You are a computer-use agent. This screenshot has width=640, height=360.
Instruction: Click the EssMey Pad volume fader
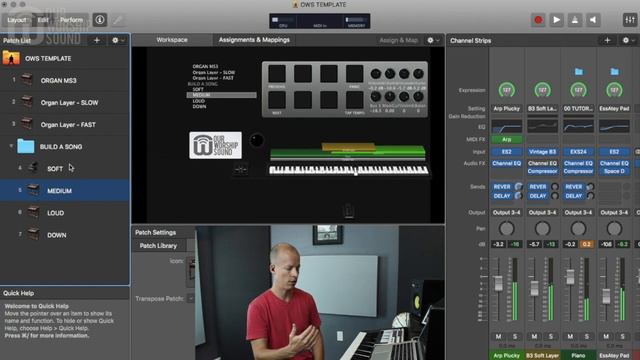tap(606, 296)
